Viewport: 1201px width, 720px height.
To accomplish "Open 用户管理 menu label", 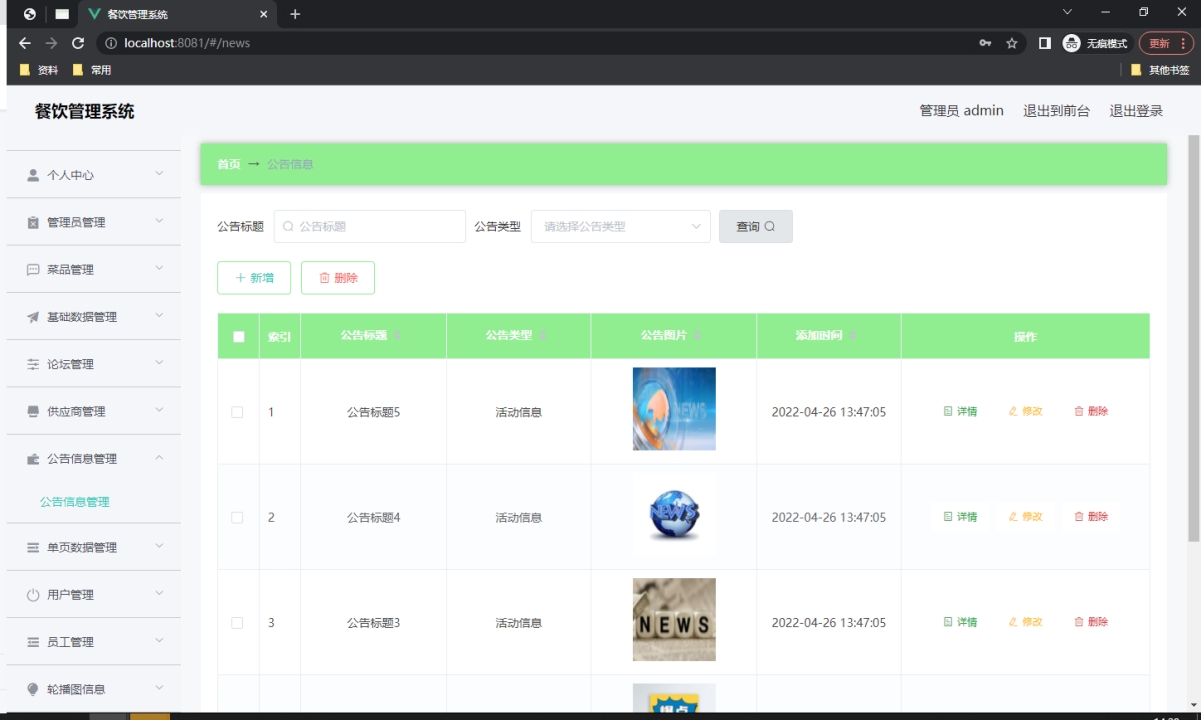I will (x=70, y=595).
